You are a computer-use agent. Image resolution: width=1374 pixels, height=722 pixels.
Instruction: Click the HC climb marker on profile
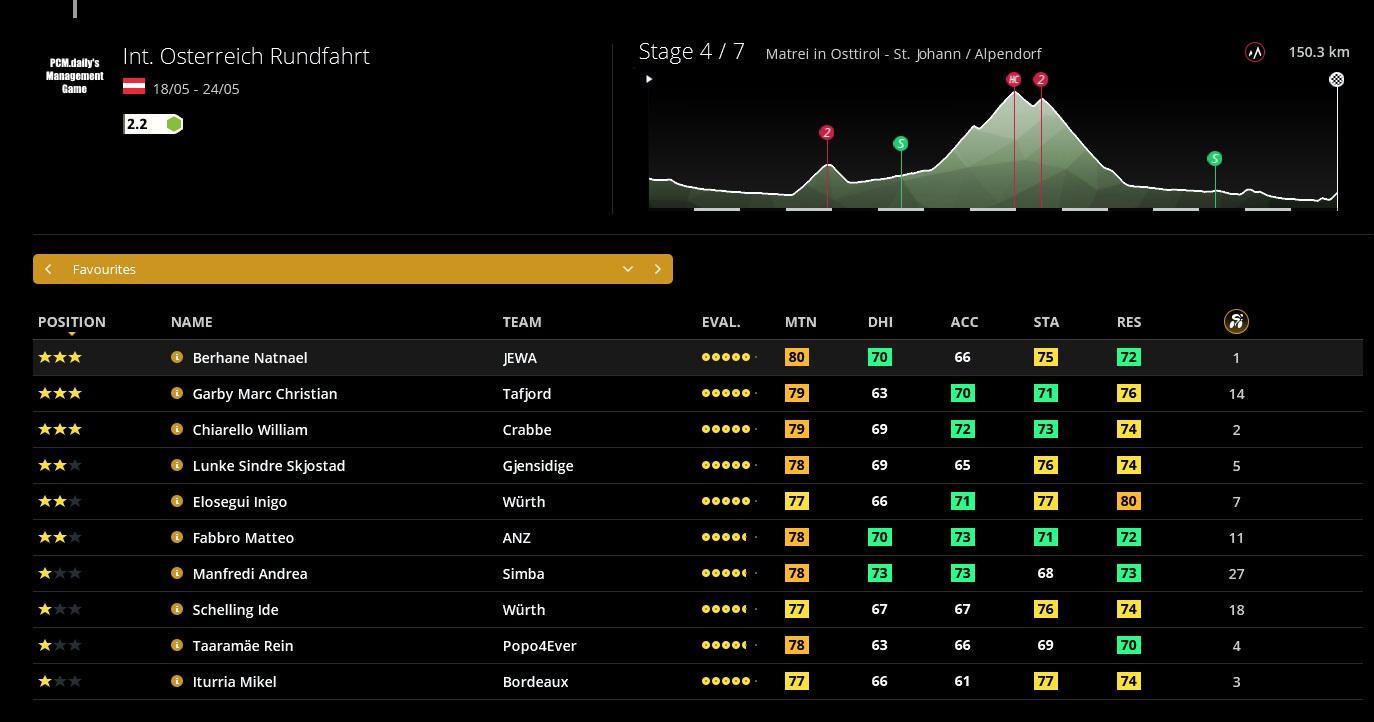(1014, 79)
